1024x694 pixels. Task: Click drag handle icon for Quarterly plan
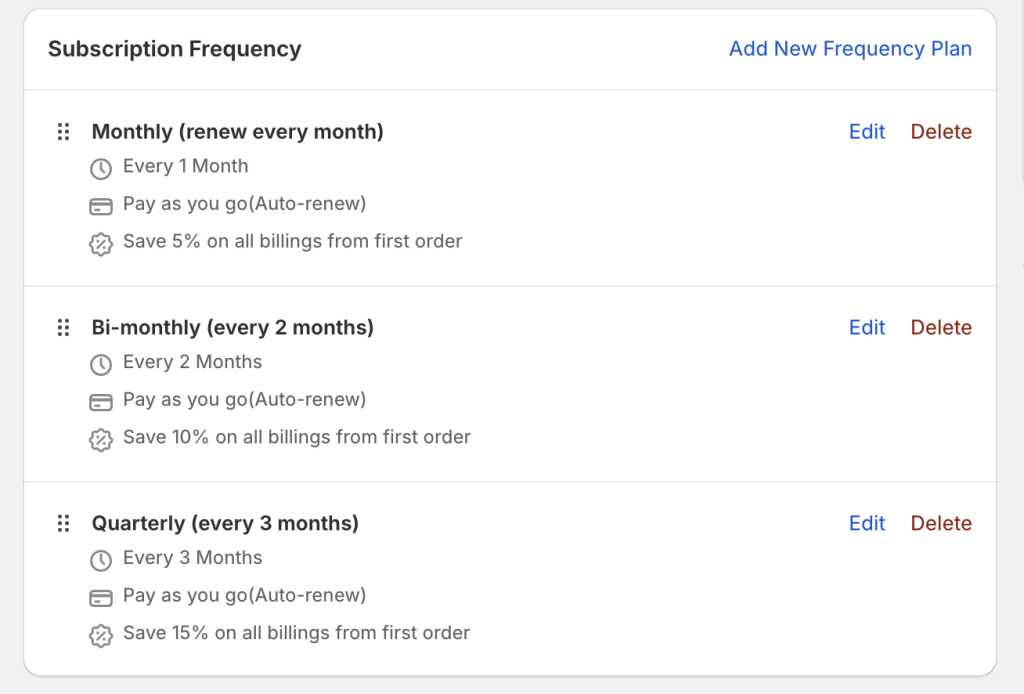[63, 524]
